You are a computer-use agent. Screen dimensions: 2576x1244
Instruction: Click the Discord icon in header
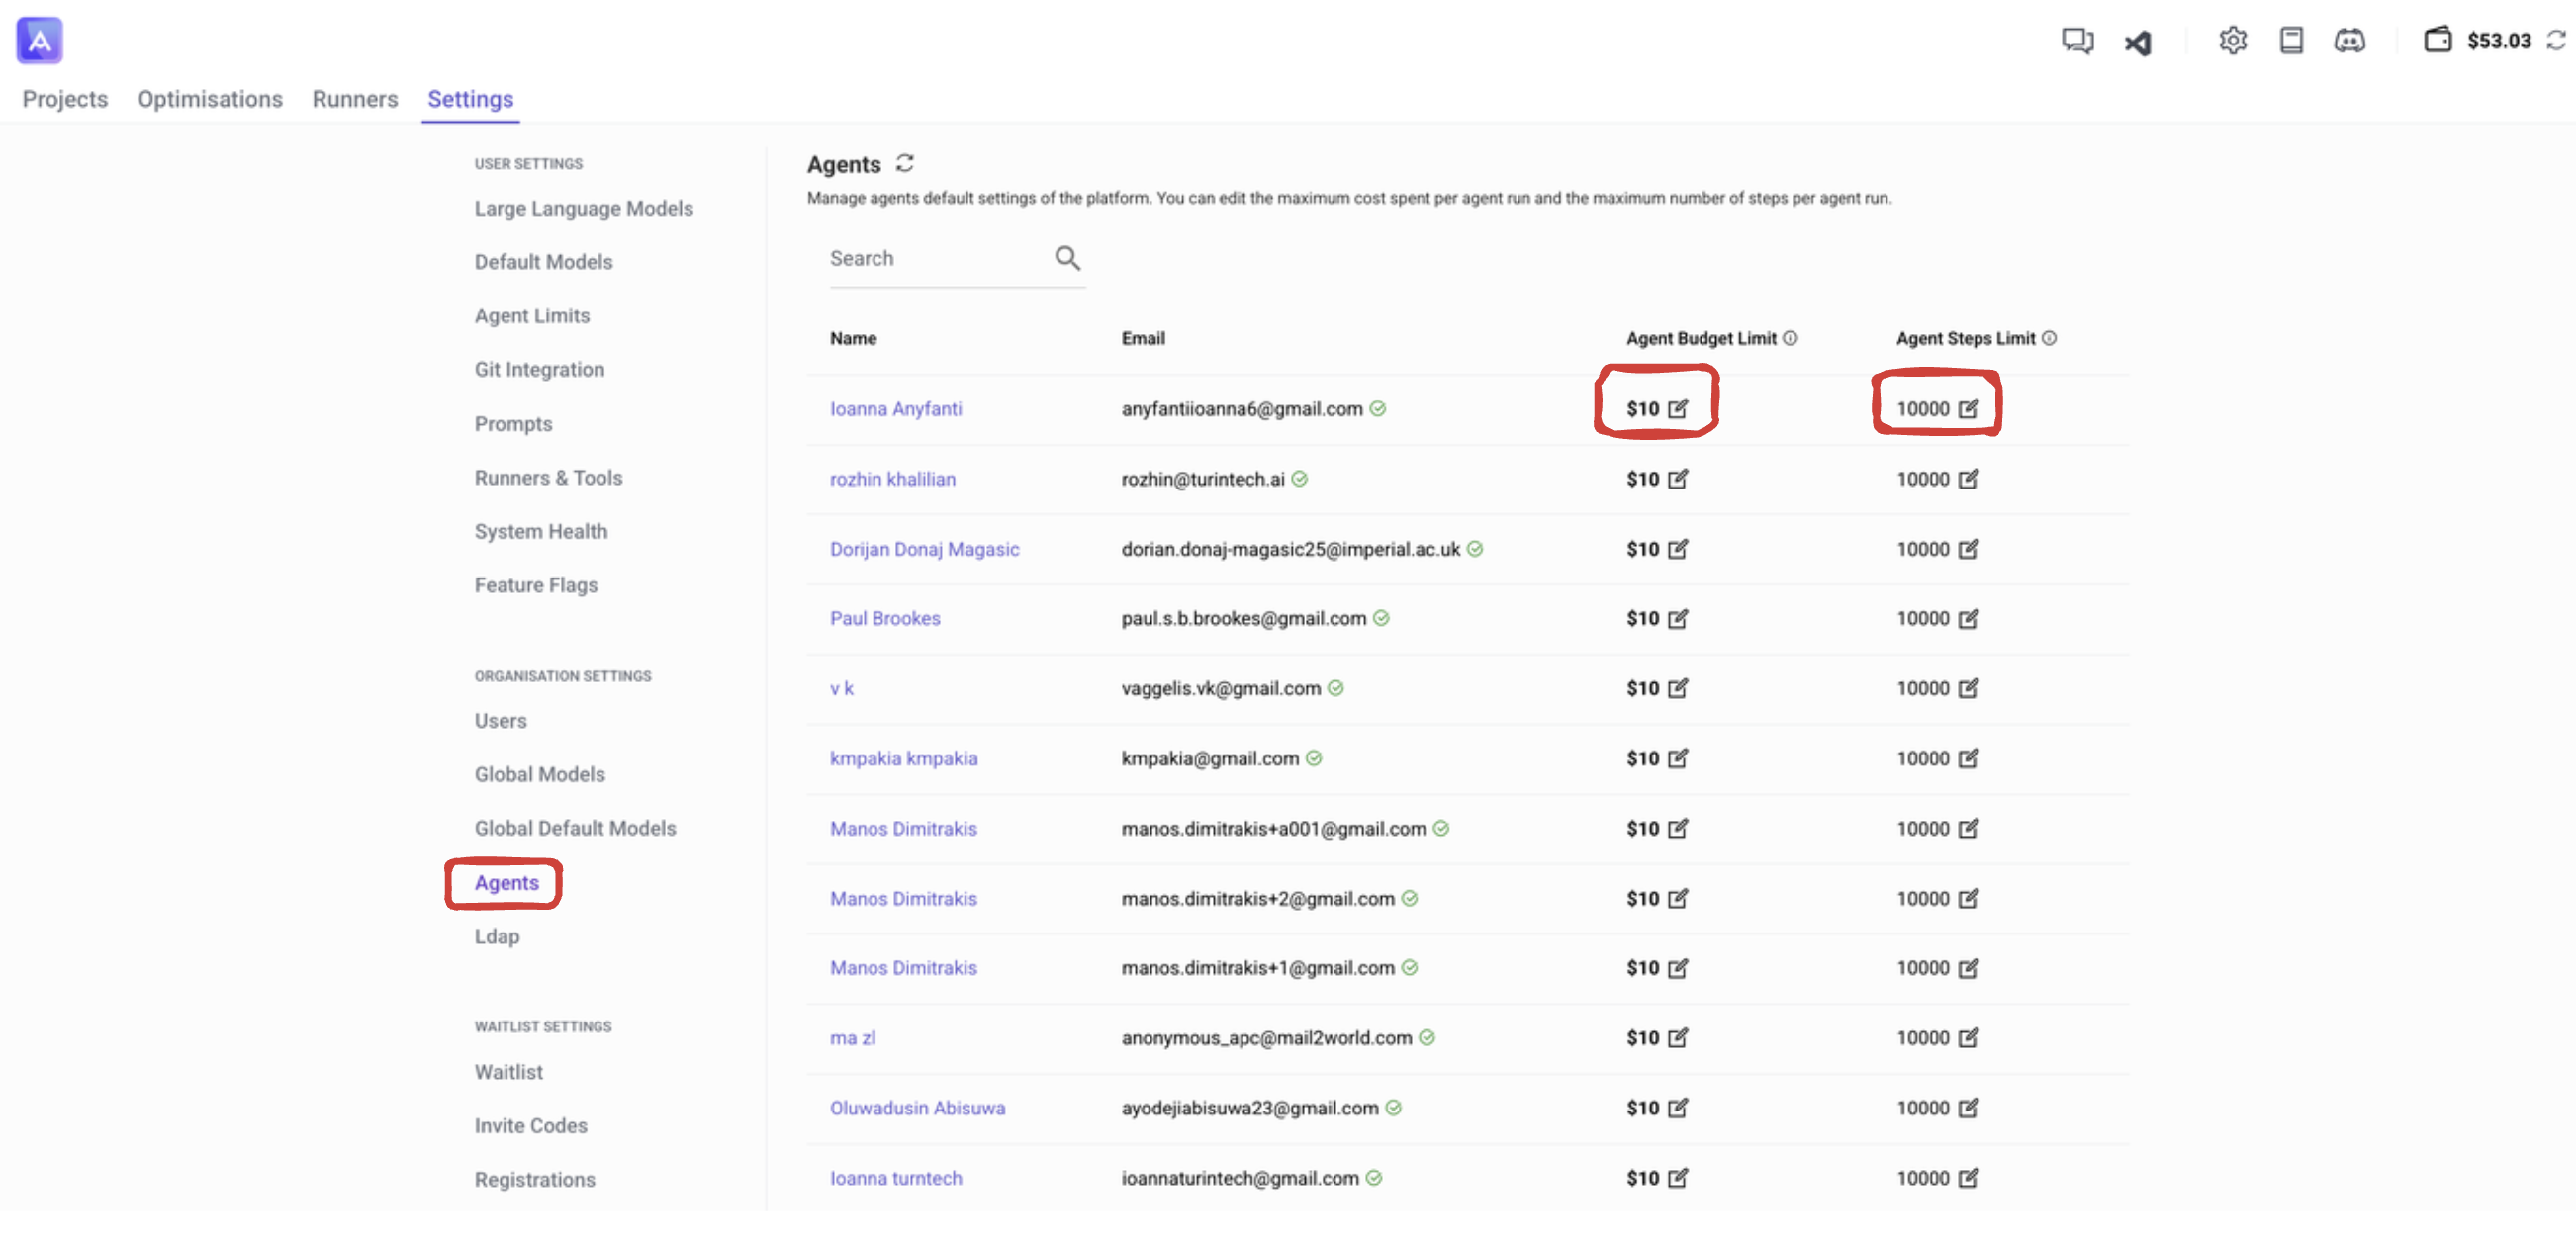point(2349,40)
